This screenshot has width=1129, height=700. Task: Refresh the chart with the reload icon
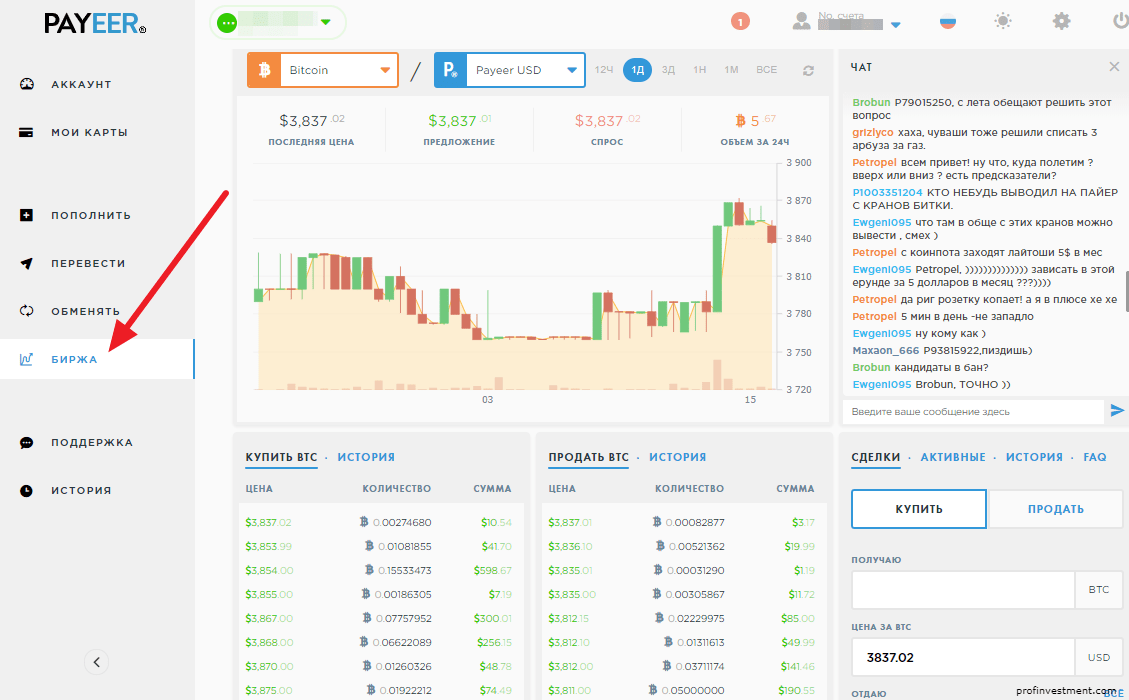(809, 71)
